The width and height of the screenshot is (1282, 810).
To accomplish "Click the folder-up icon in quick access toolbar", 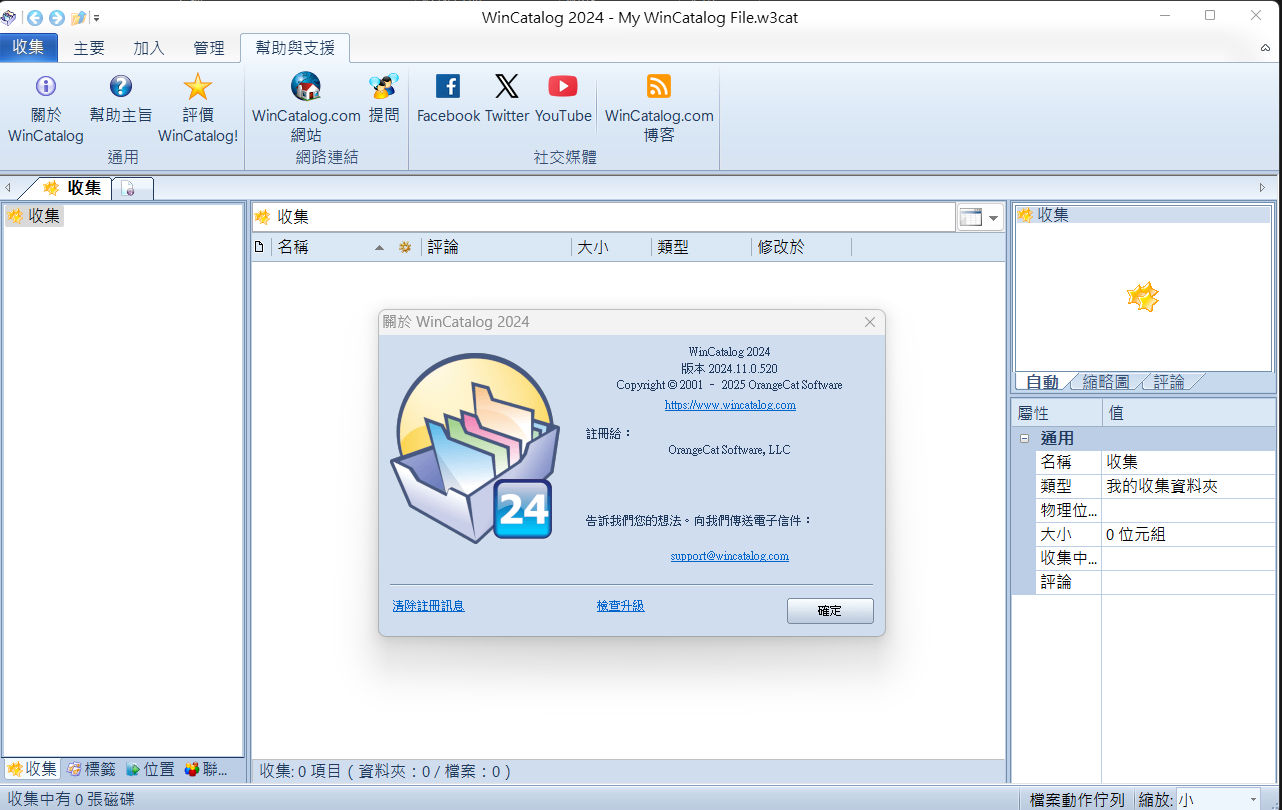I will [78, 17].
